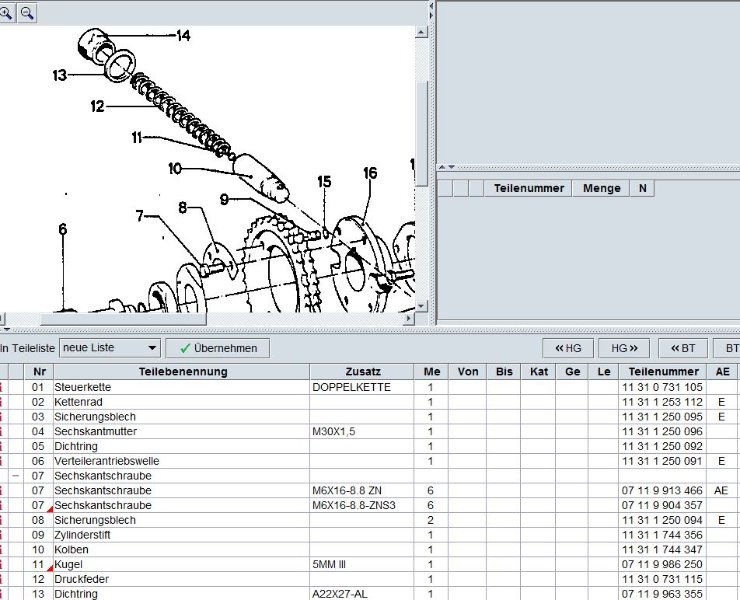This screenshot has width=740, height=600.
Task: Go to next main group HG»
Action: pos(623,348)
